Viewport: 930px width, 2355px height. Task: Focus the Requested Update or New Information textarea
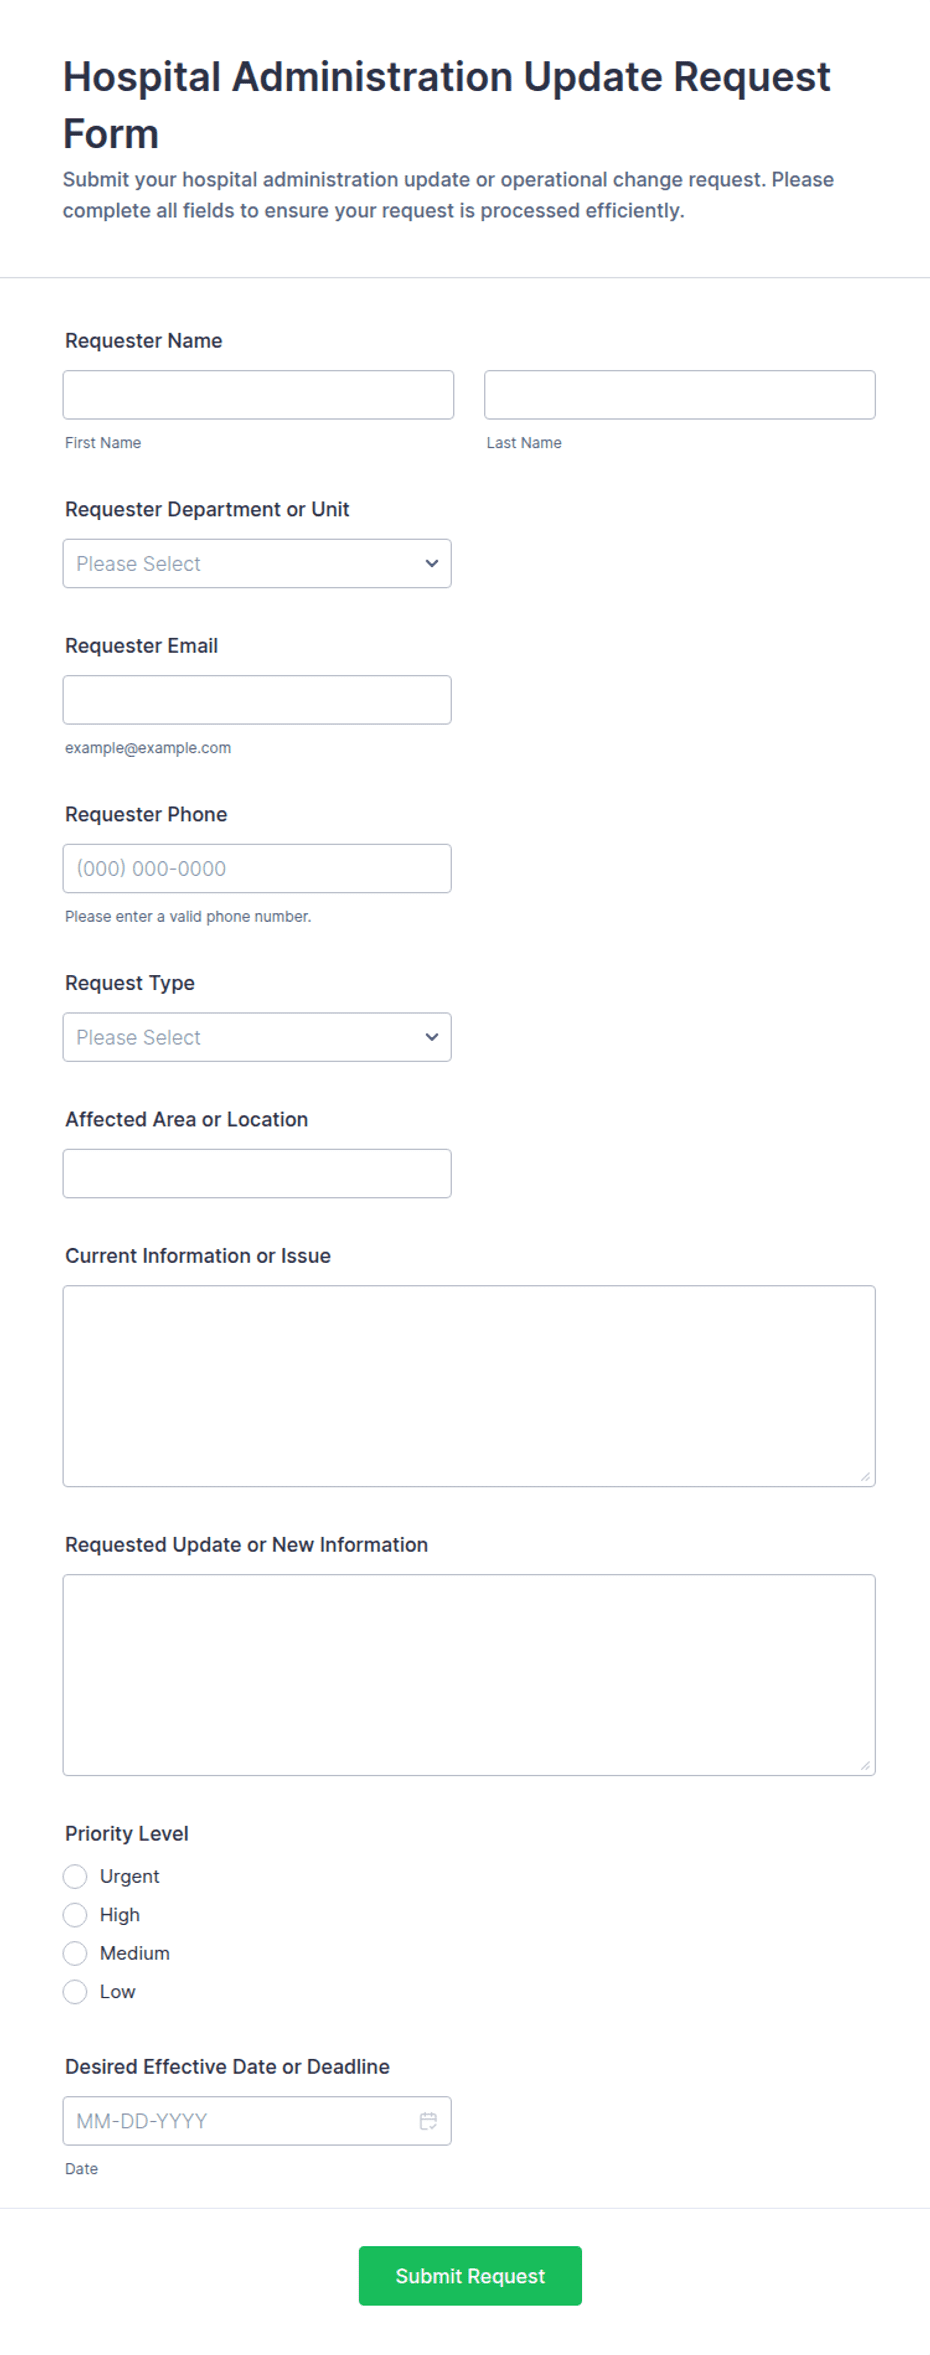point(469,1675)
